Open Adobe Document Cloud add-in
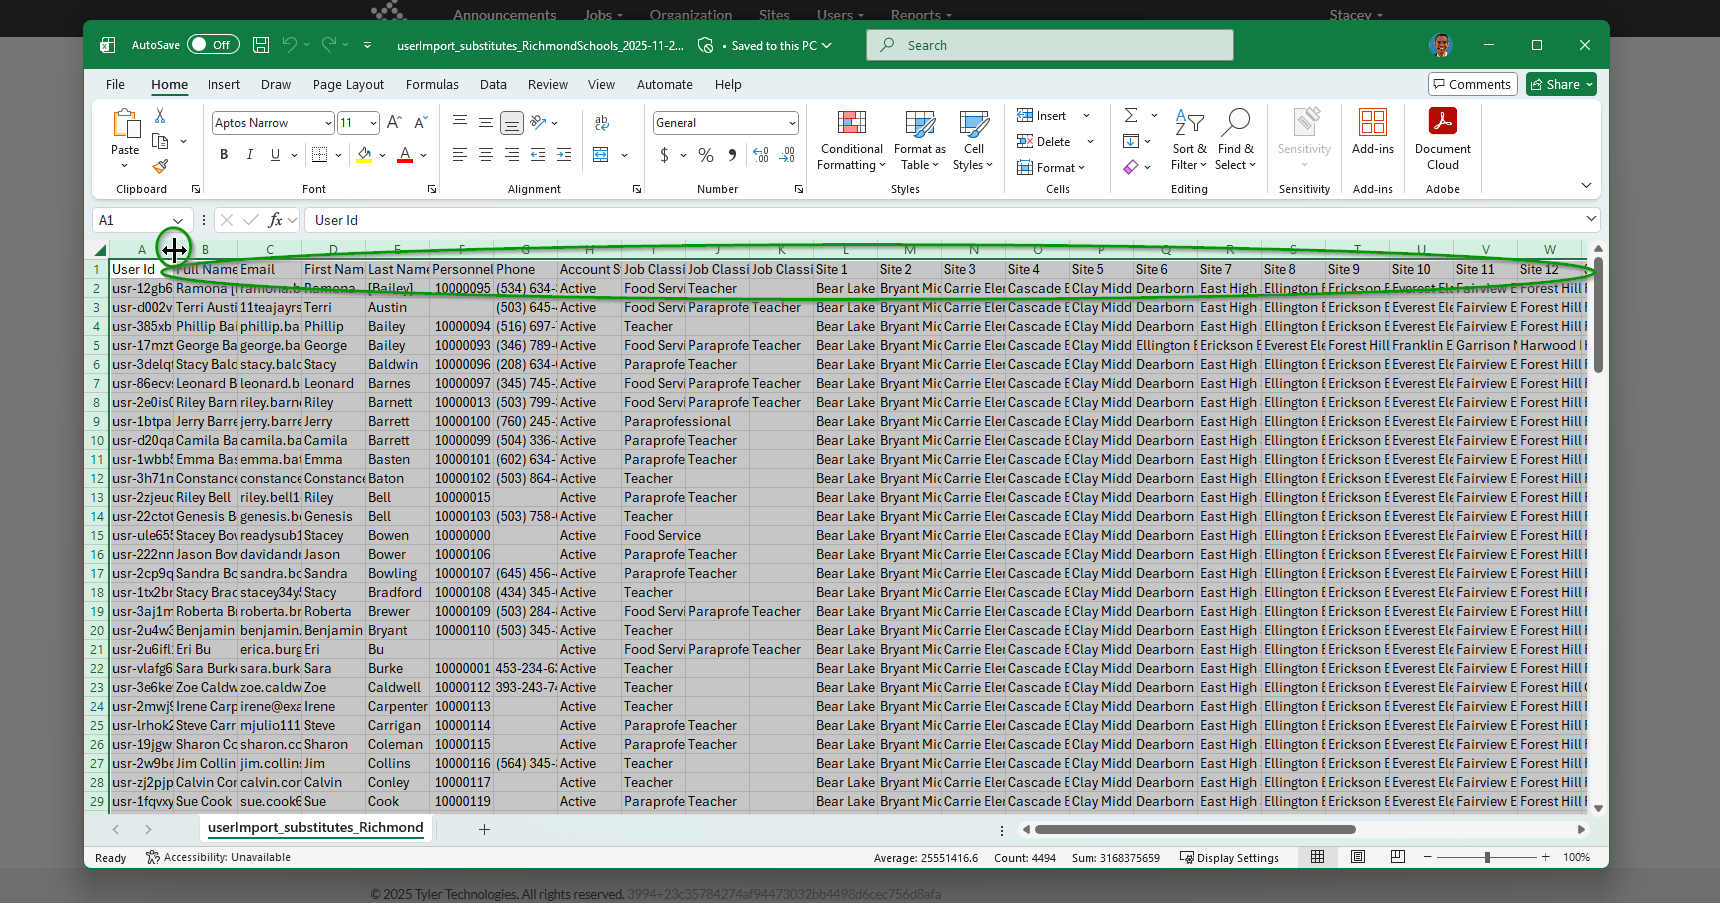 click(x=1442, y=140)
